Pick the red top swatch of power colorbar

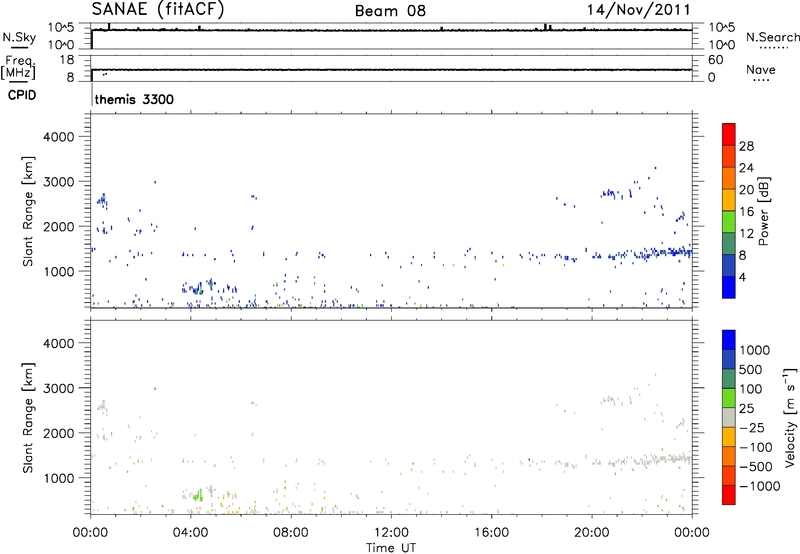click(729, 135)
